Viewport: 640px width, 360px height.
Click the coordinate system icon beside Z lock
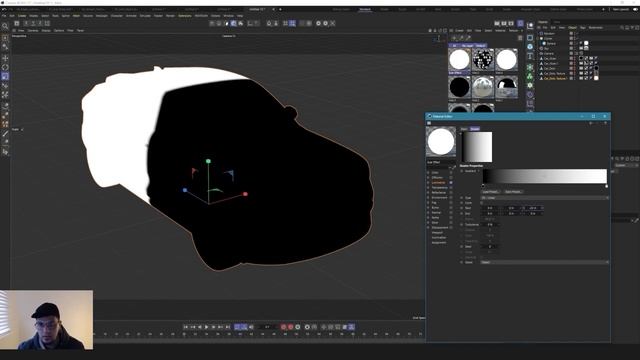(x=47, y=23)
